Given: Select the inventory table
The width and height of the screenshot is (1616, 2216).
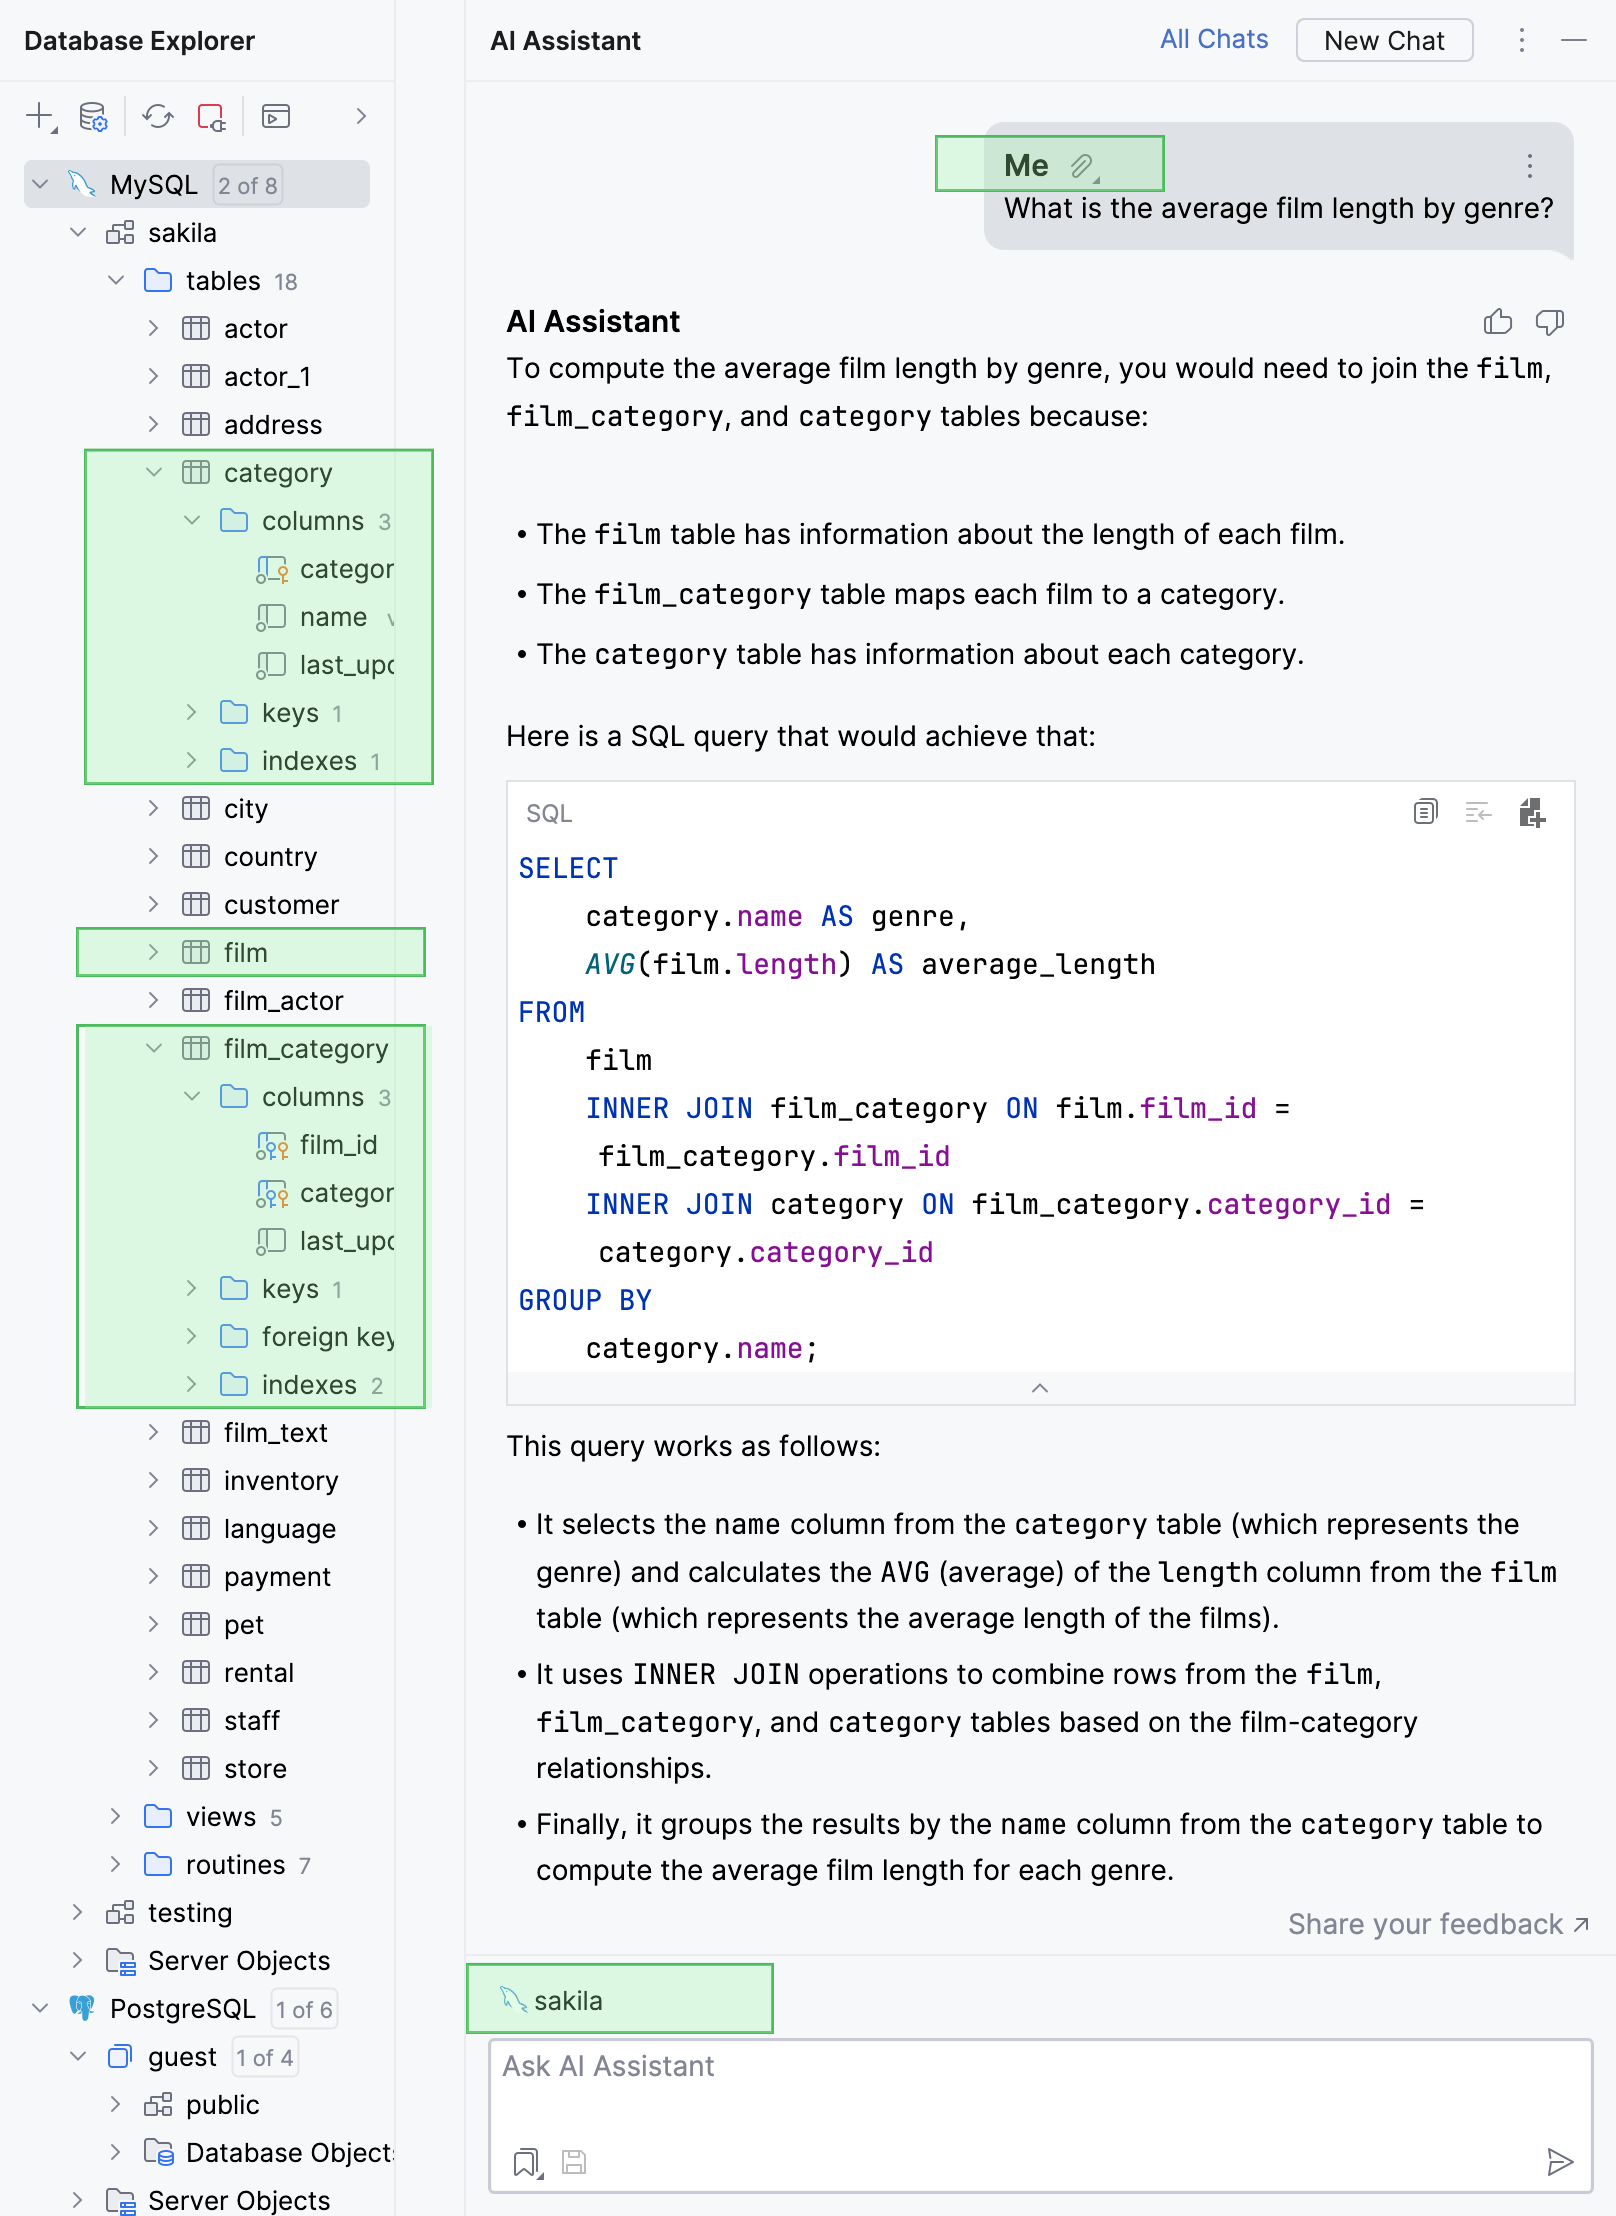Looking at the screenshot, I should pyautogui.click(x=281, y=1481).
